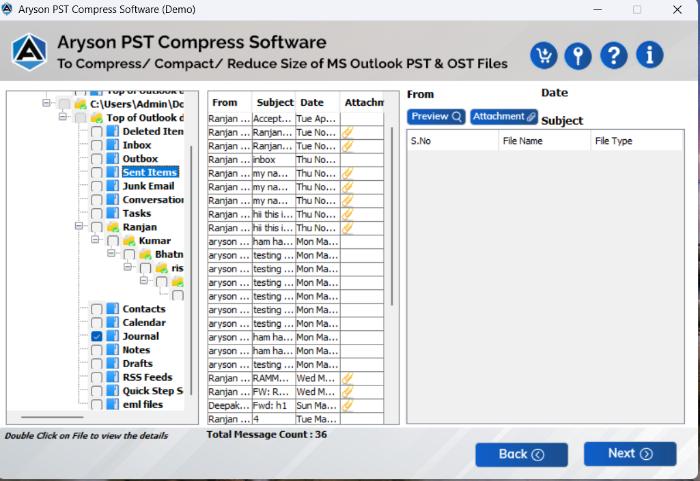This screenshot has width=700, height=481.
Task: Uncheck the Journal checkbox
Action: point(96,336)
